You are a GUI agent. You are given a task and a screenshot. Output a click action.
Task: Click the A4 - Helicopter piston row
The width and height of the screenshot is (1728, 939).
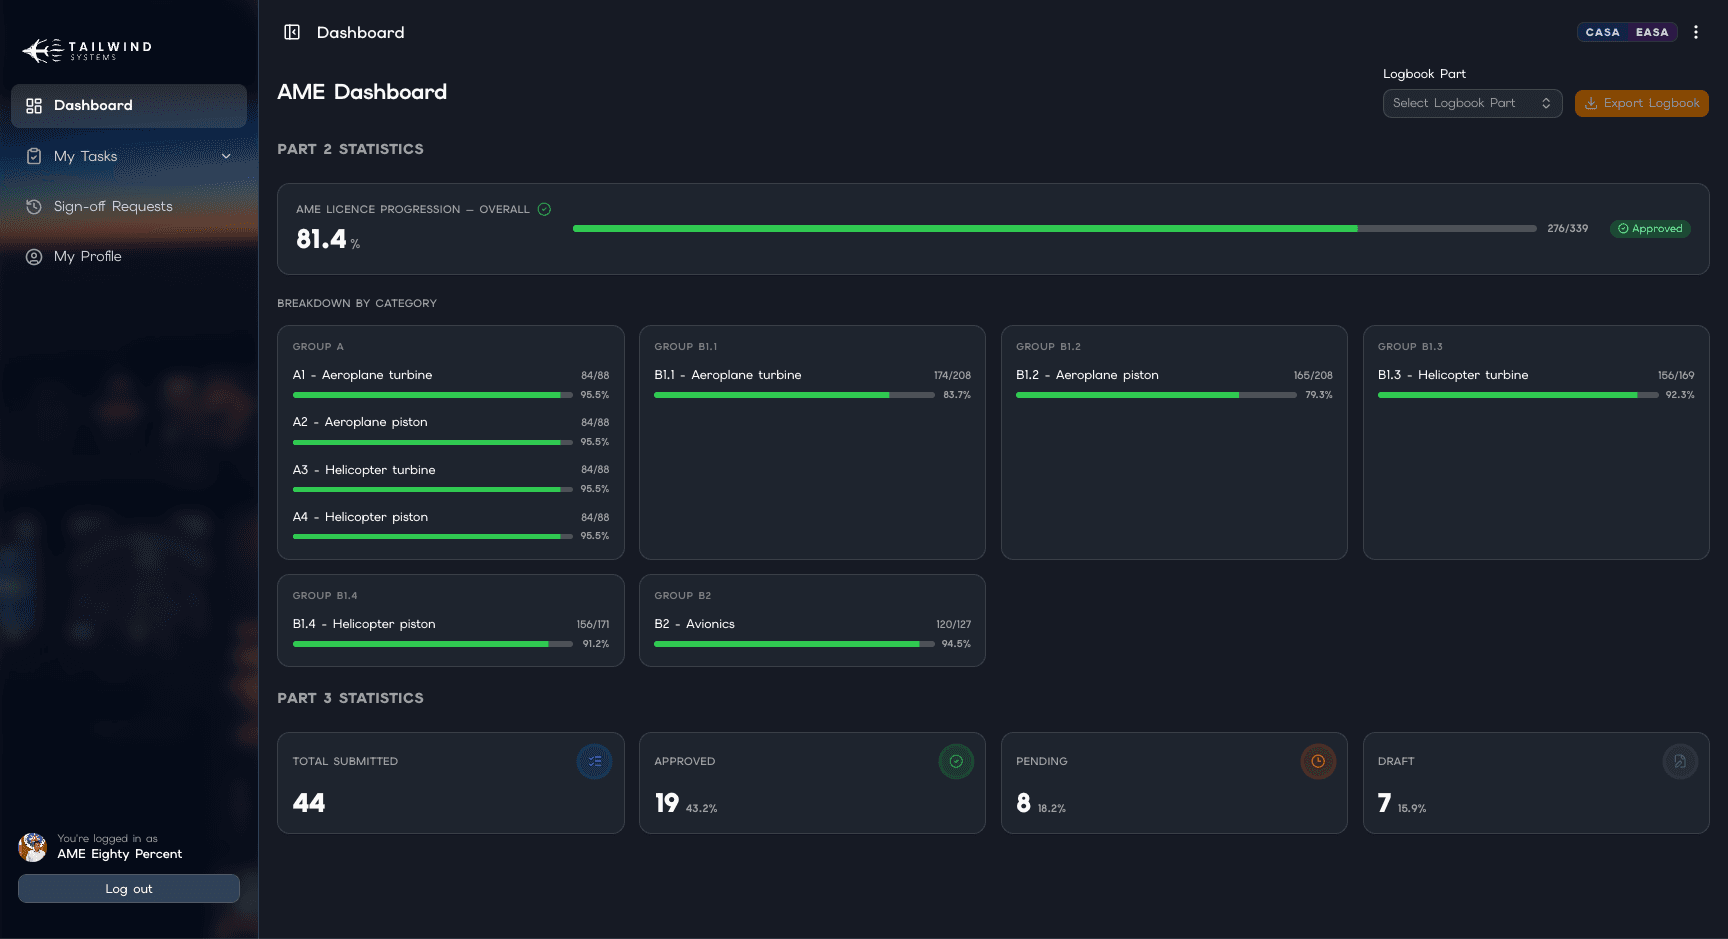tap(450, 526)
